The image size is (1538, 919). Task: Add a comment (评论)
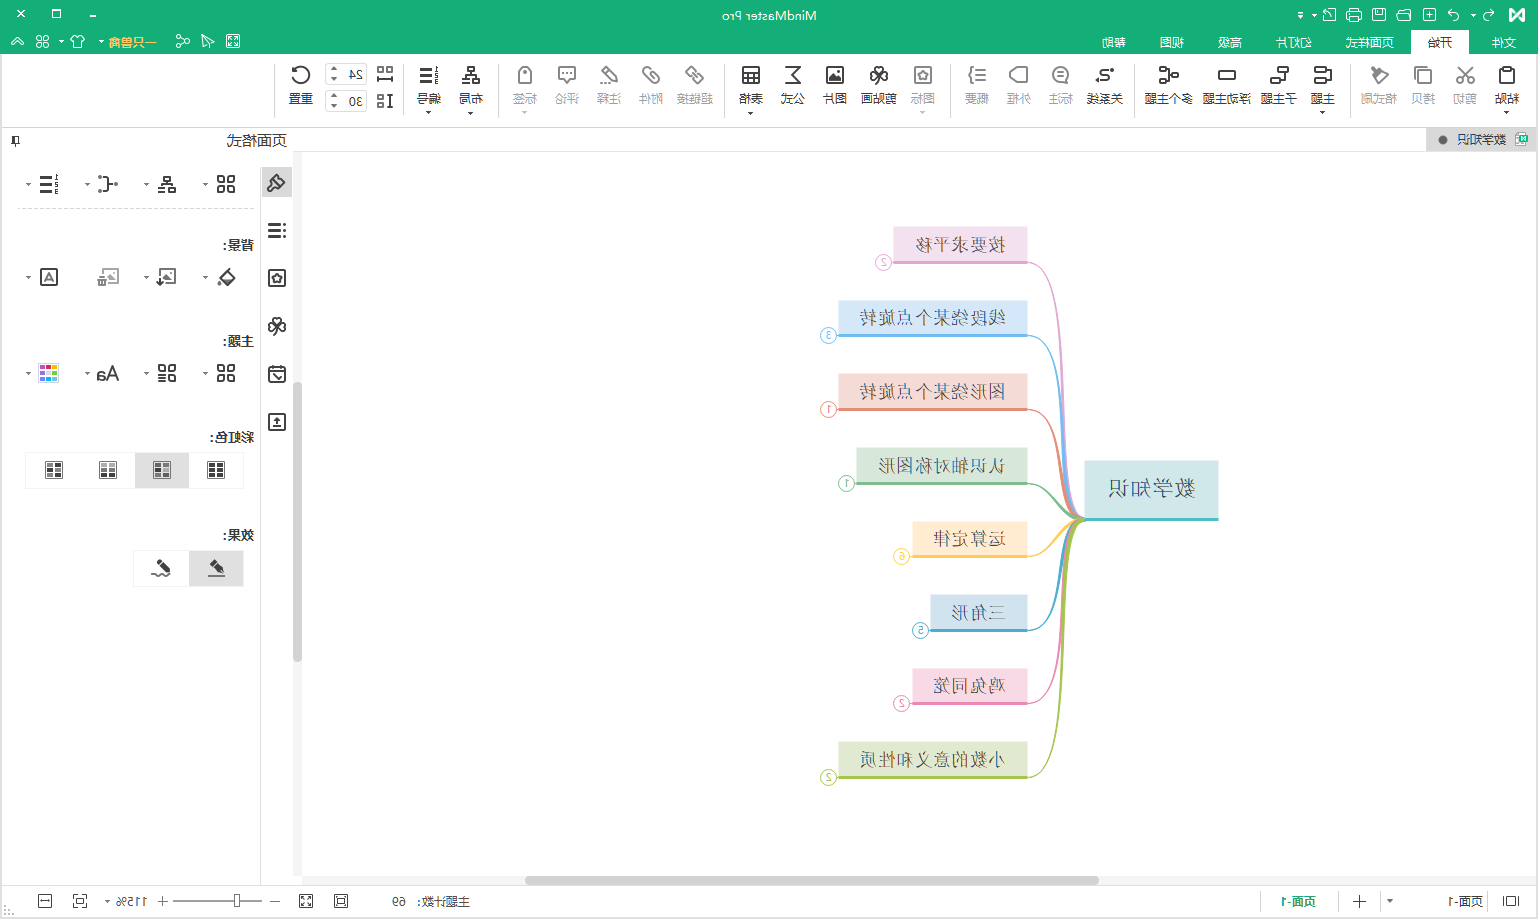coord(567,76)
